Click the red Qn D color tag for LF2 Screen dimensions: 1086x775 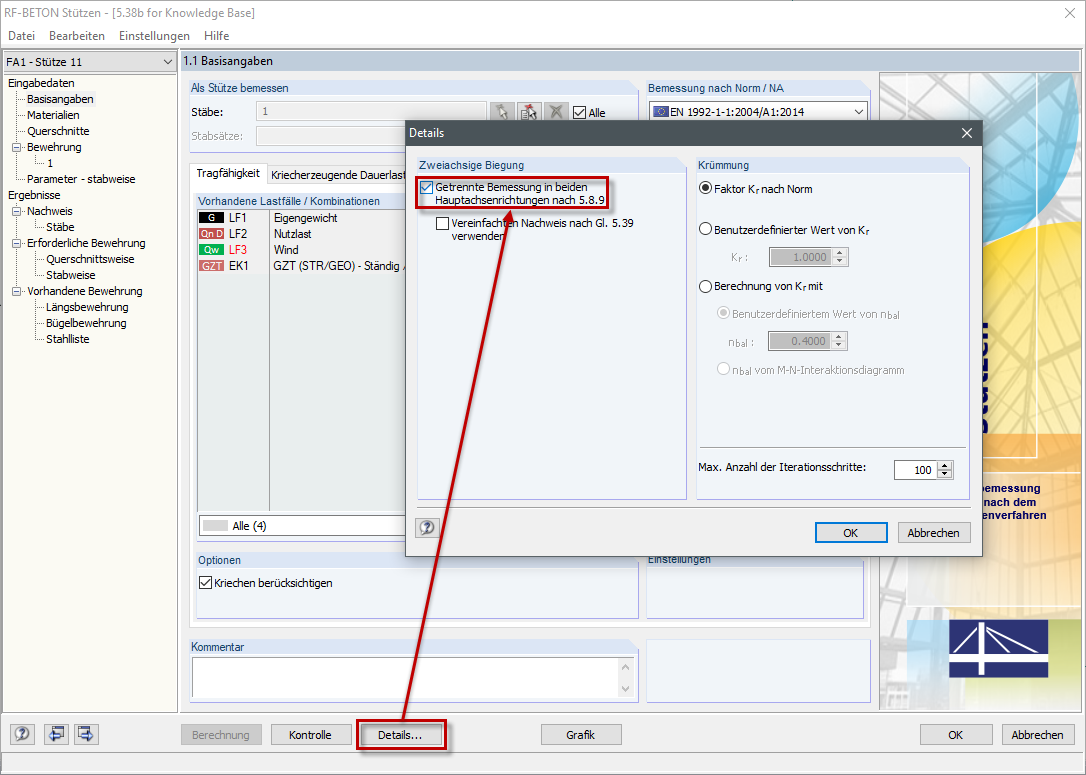pyautogui.click(x=211, y=234)
